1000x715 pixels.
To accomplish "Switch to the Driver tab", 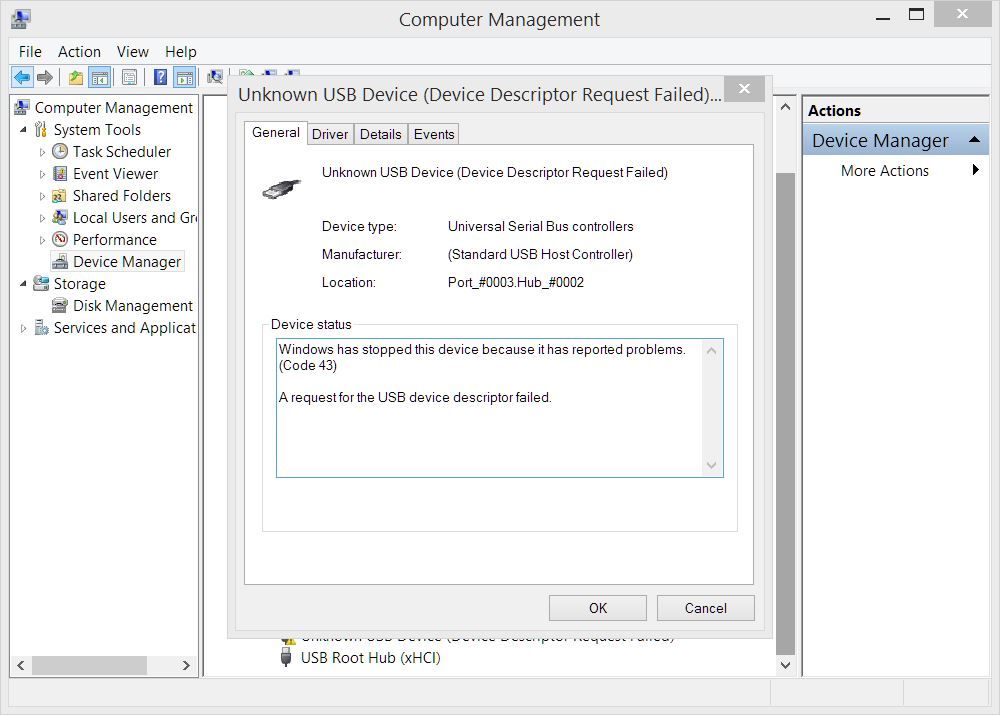I will (x=330, y=134).
